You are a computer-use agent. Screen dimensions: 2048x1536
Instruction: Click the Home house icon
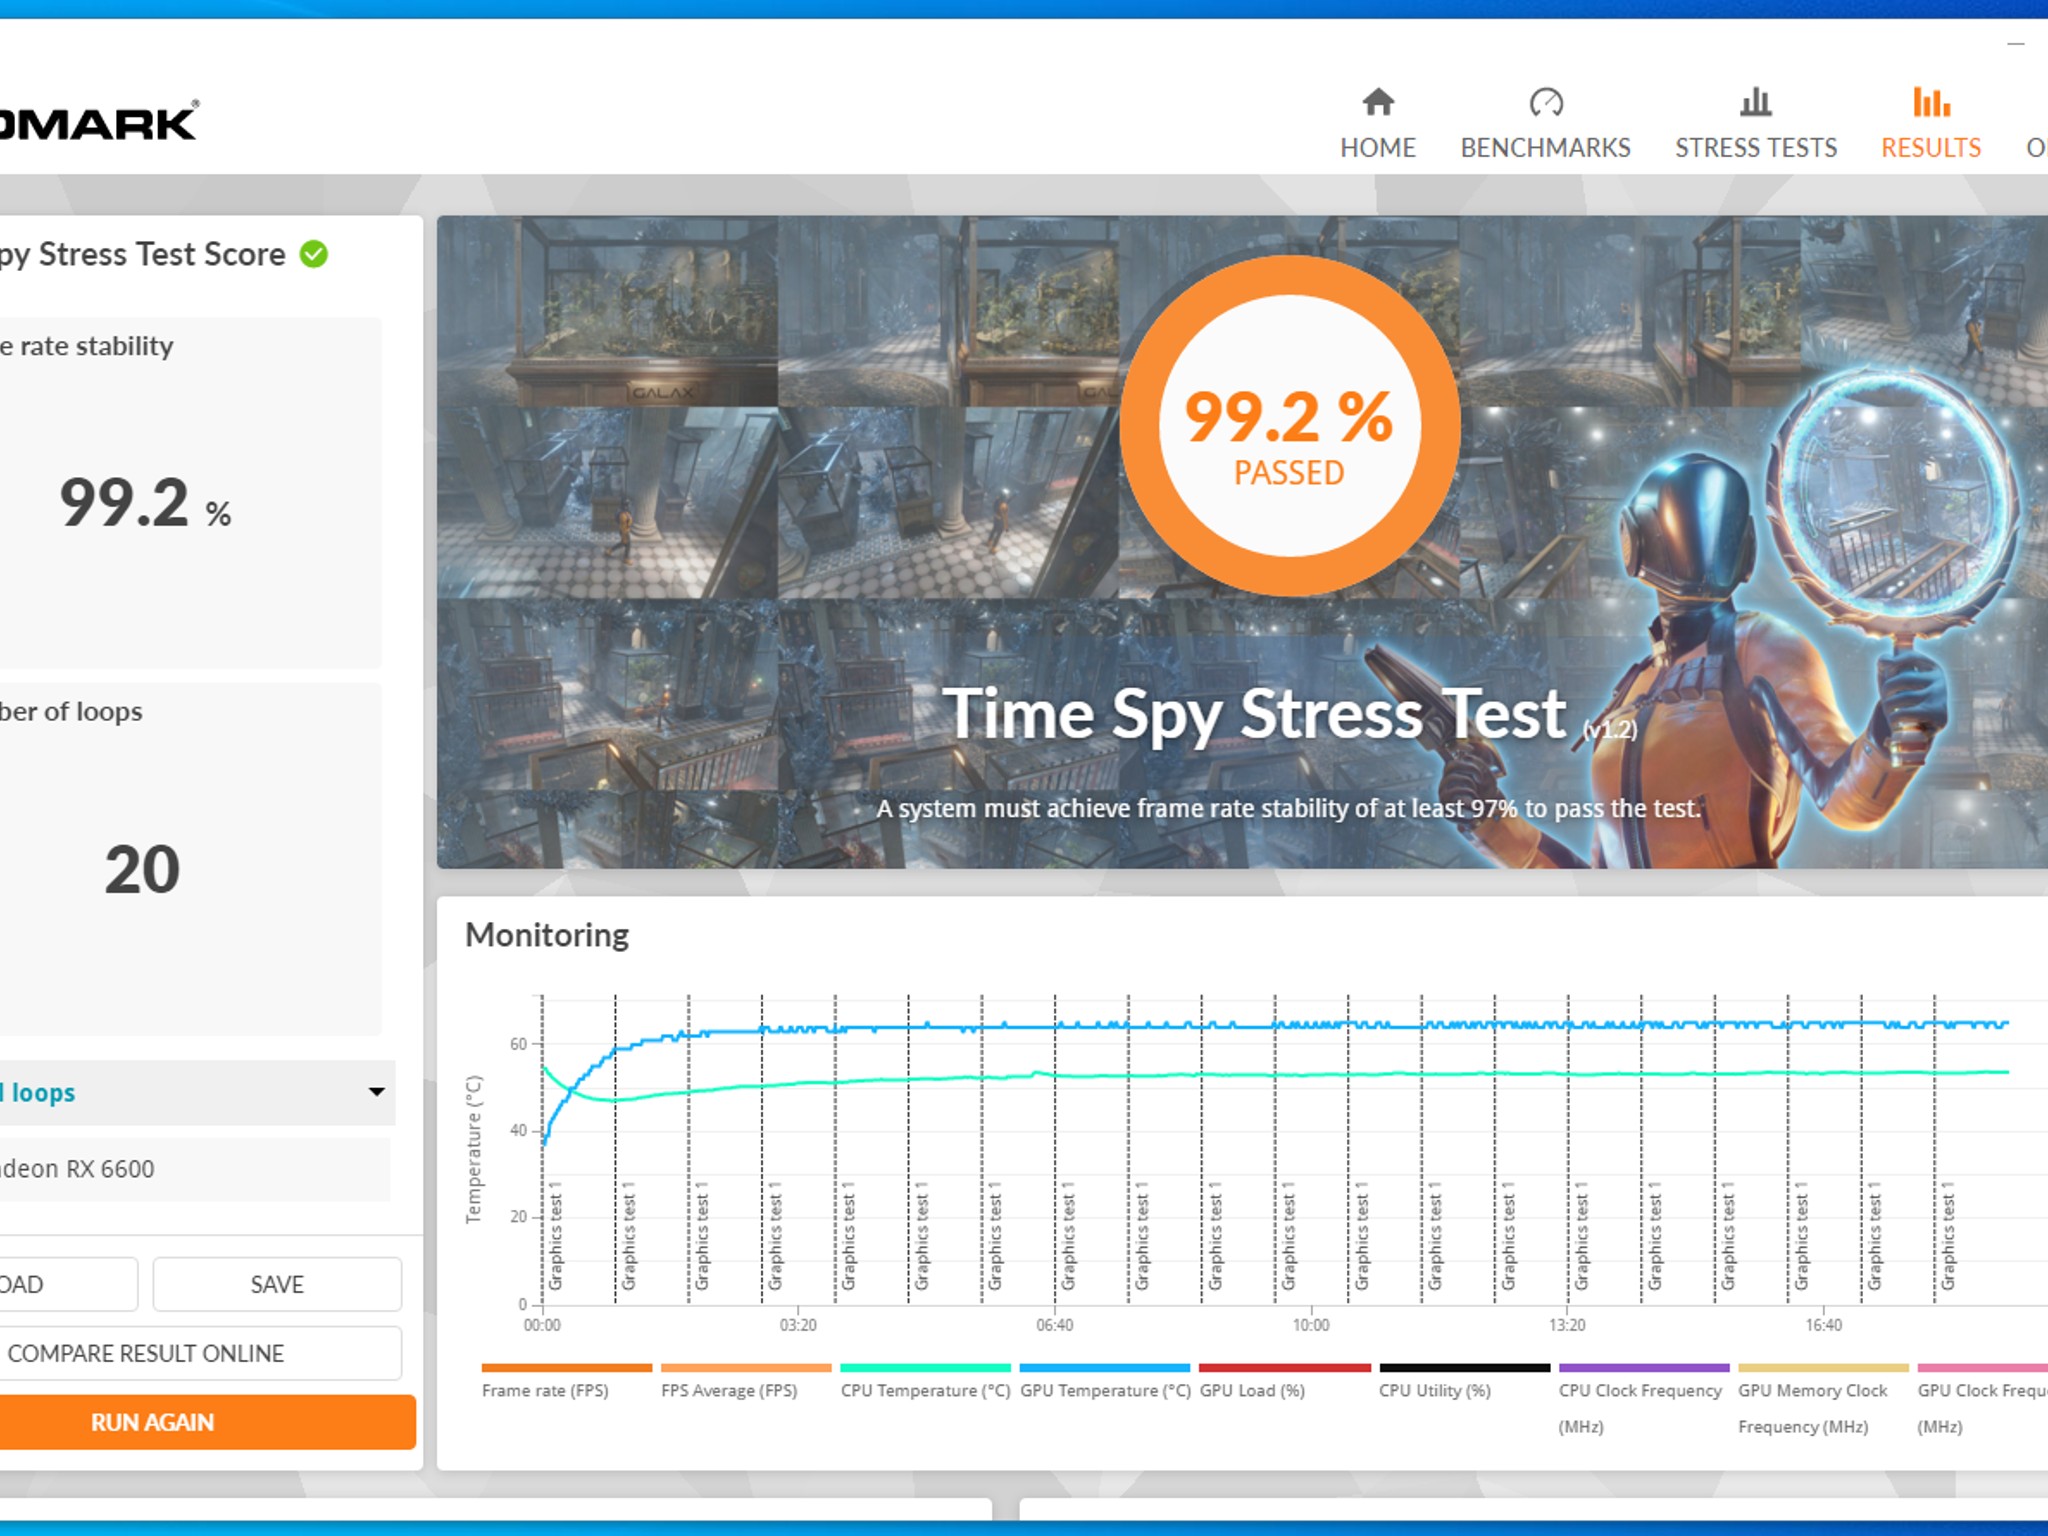[1378, 102]
